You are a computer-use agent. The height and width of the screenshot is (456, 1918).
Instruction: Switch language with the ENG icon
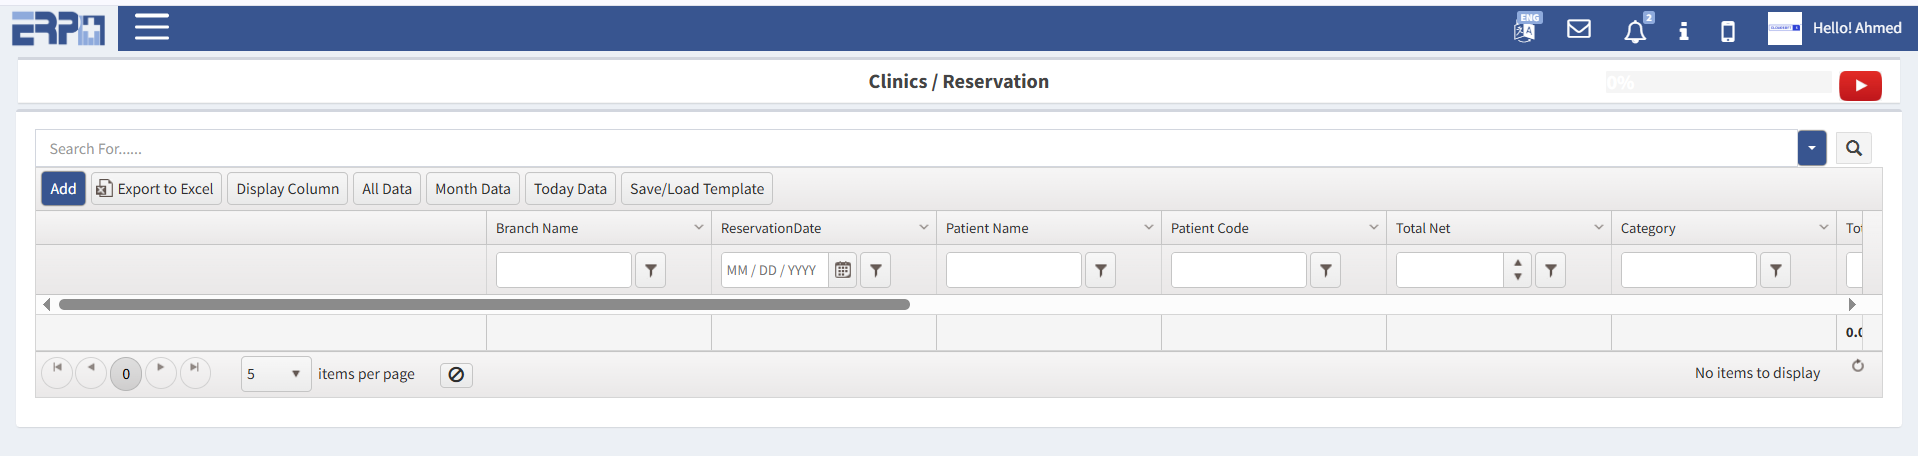(1525, 28)
